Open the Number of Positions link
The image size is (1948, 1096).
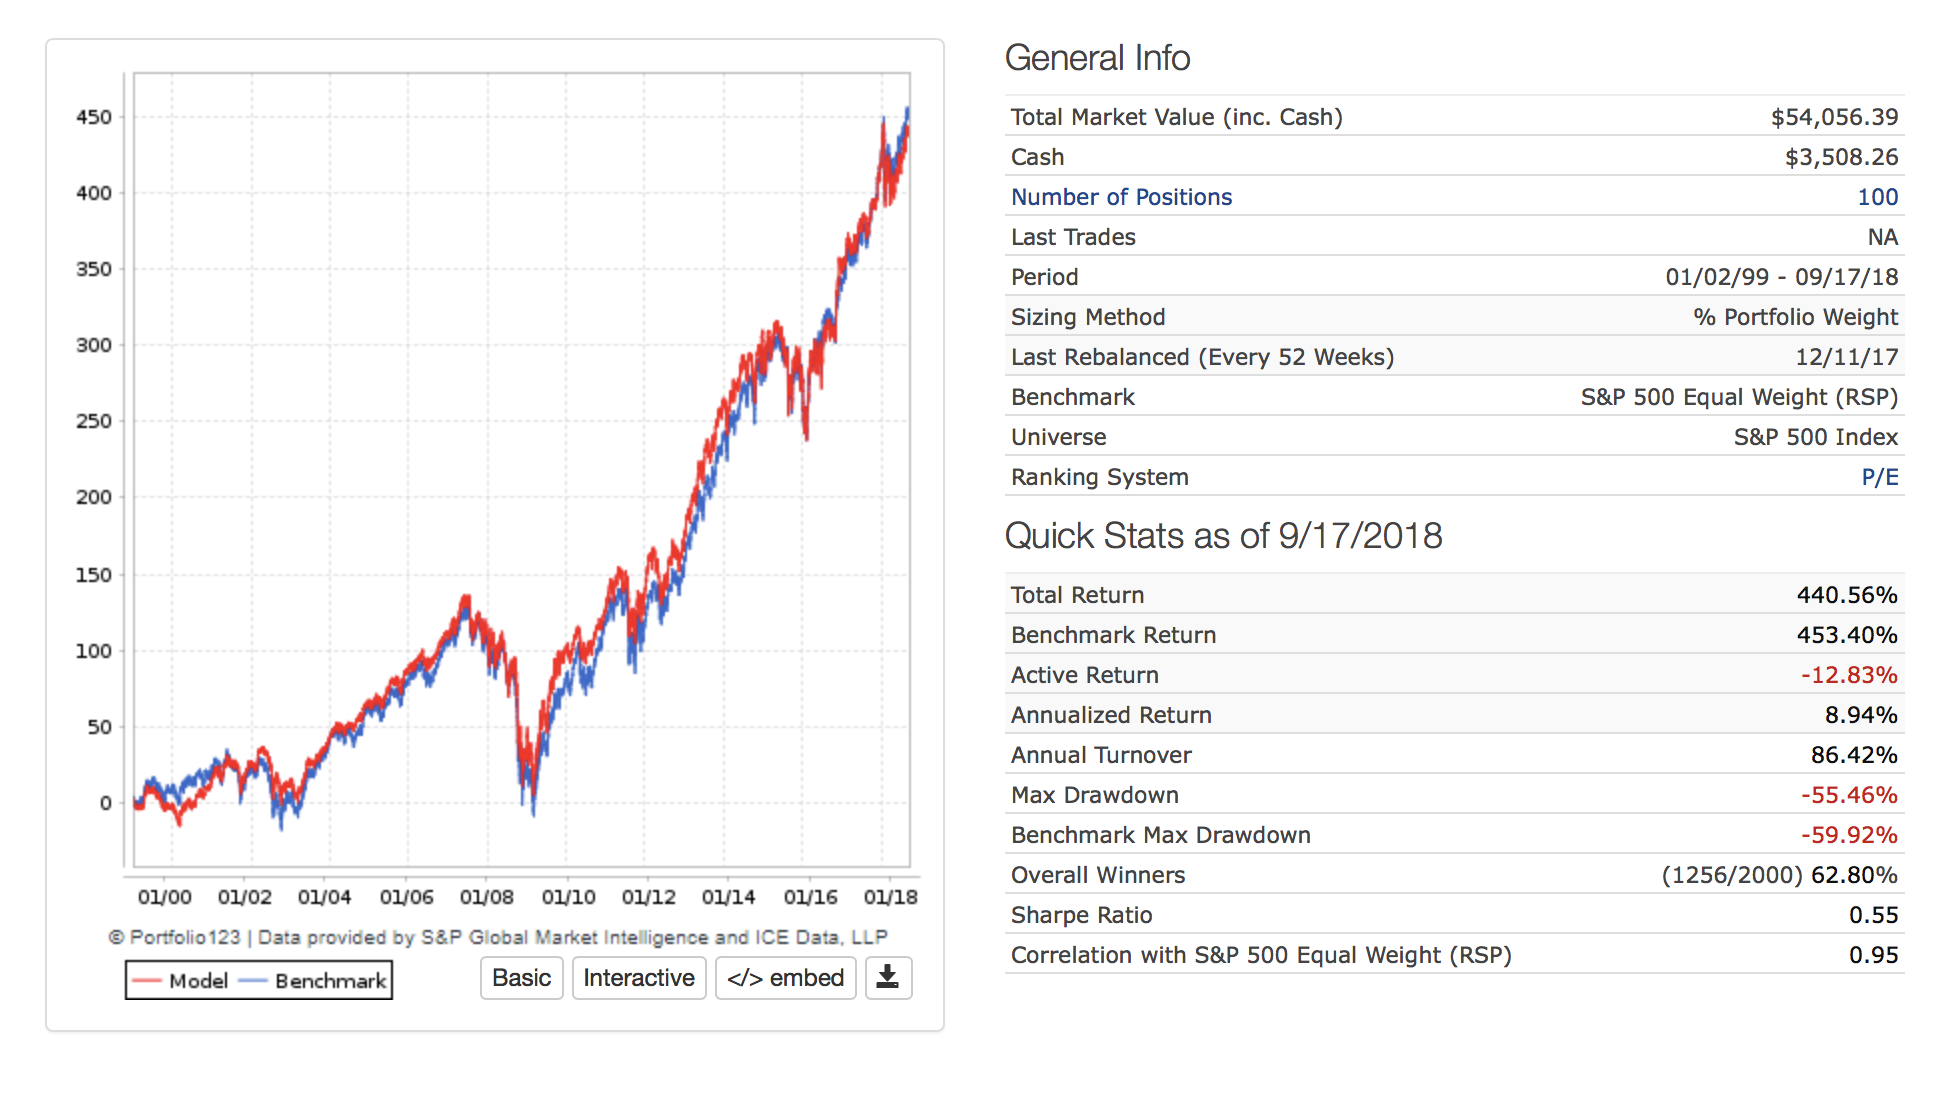(1121, 197)
